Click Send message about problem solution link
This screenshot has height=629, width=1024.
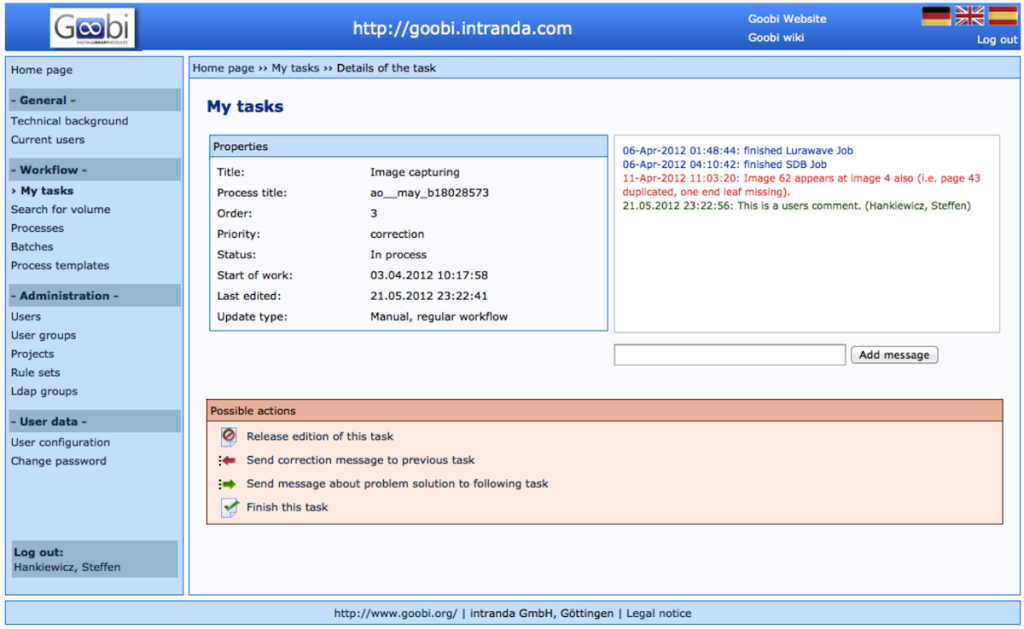(397, 483)
